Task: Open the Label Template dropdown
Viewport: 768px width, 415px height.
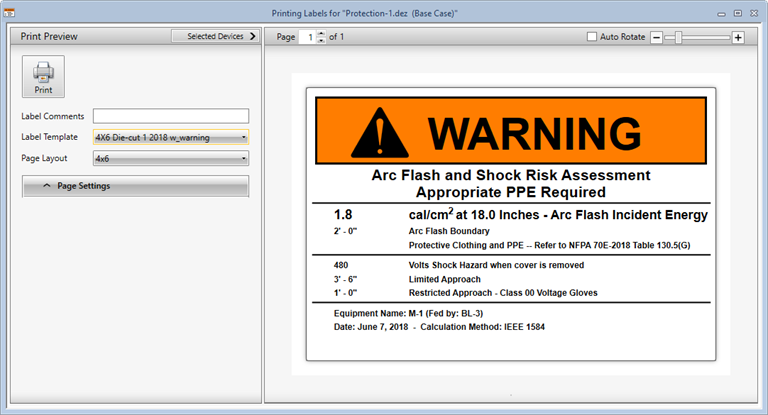Action: click(170, 137)
